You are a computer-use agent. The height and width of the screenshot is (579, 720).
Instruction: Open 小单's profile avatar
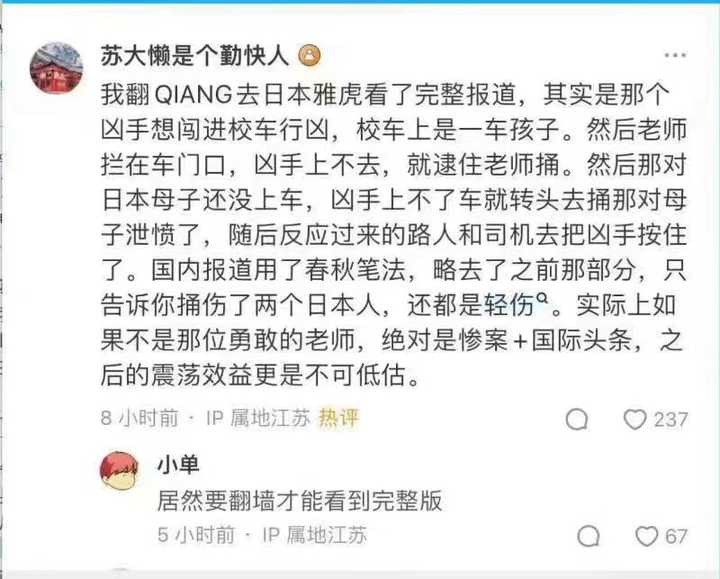click(119, 470)
